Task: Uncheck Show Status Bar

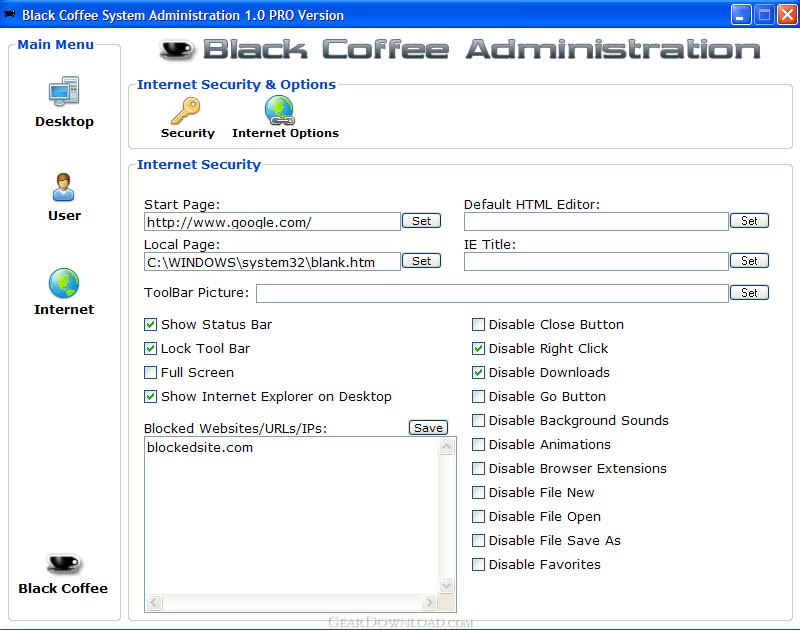Action: [x=150, y=324]
